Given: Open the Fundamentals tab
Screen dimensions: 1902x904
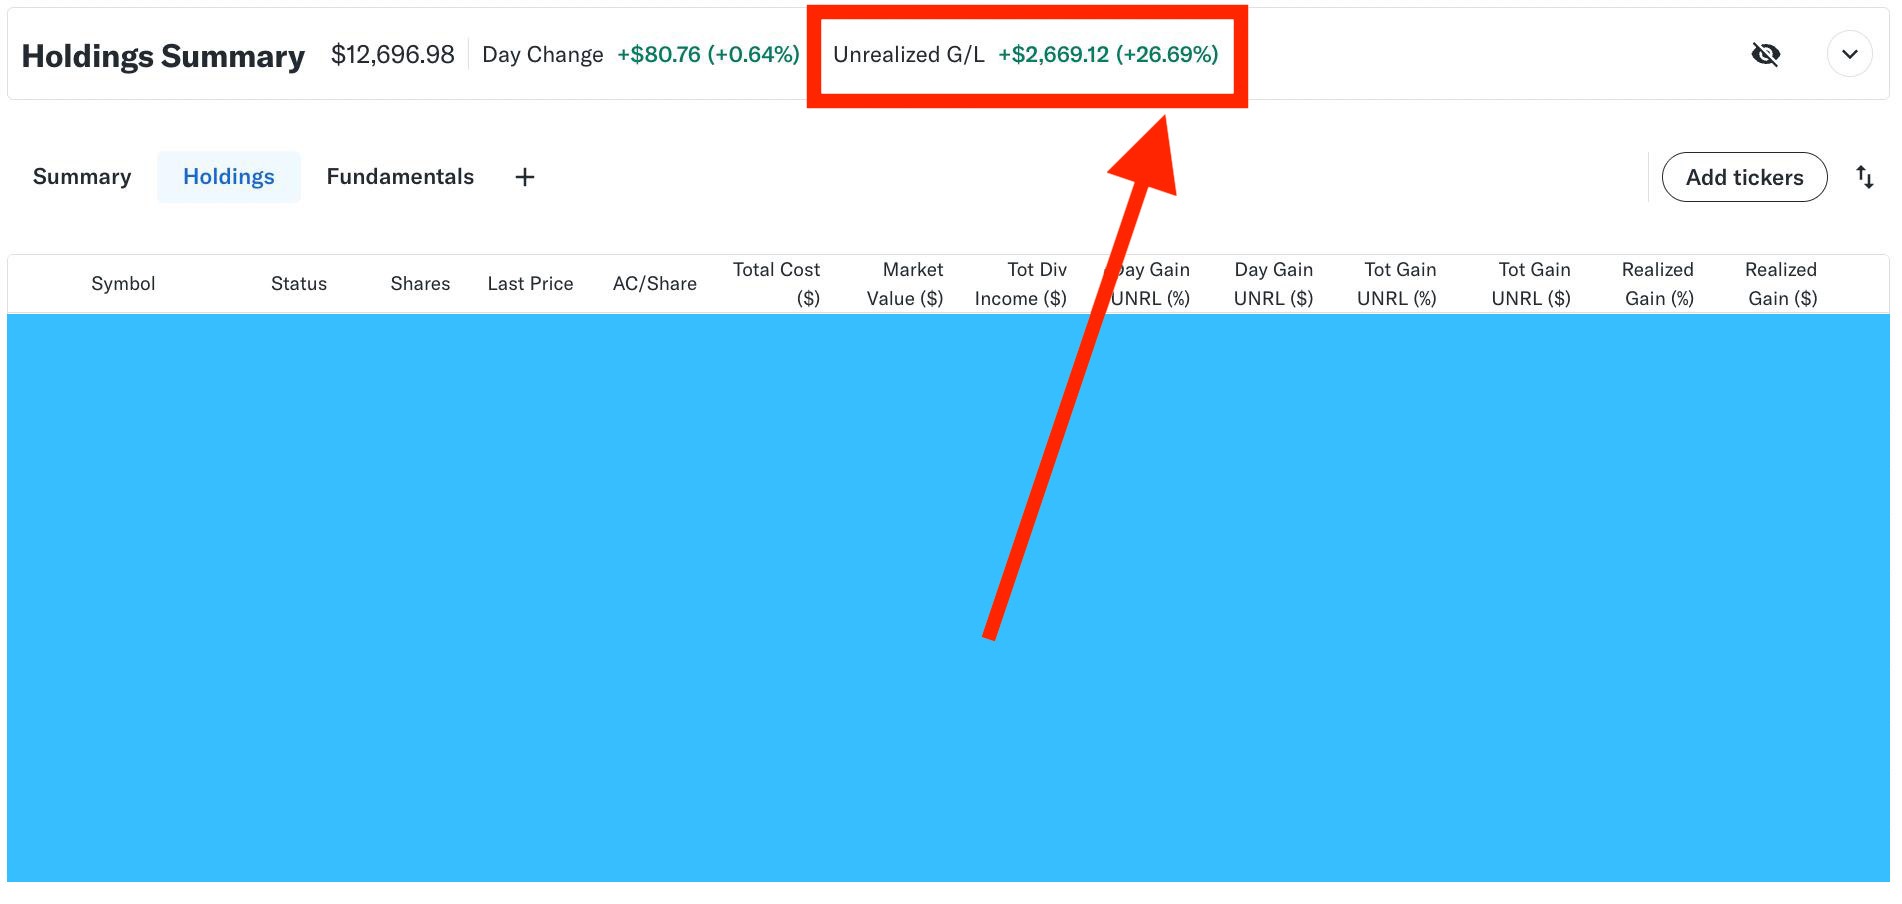Looking at the screenshot, I should tap(400, 177).
